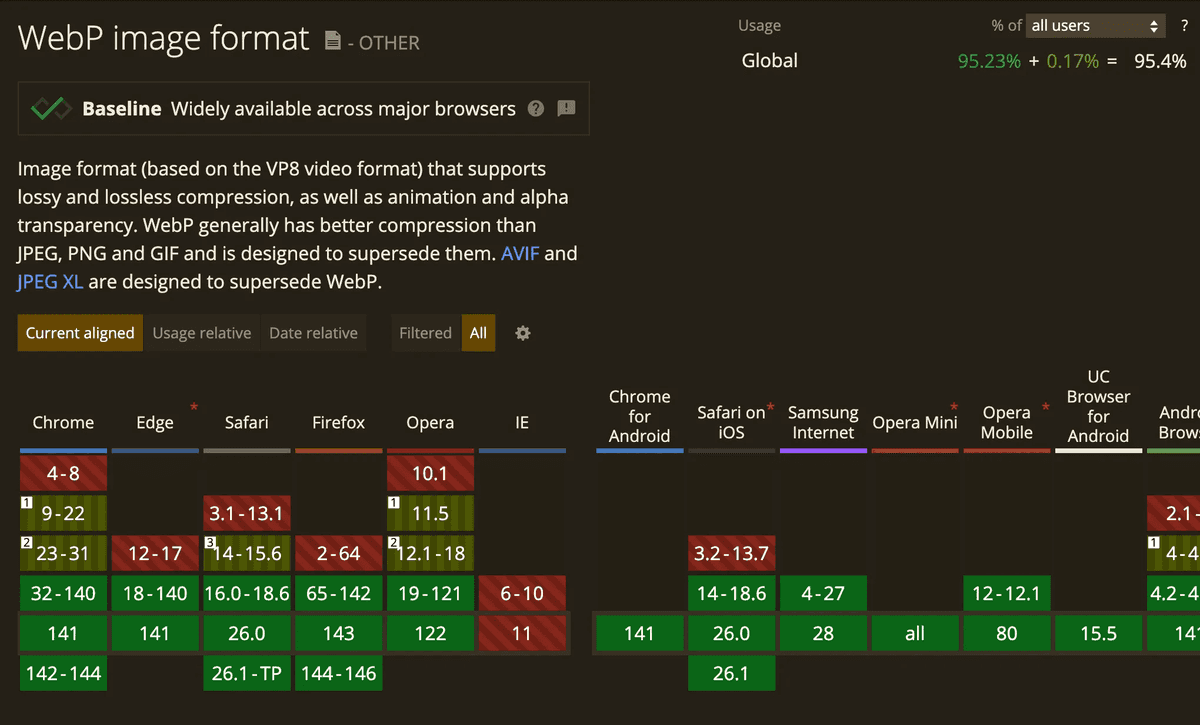This screenshot has height=725, width=1200.
Task: Select the All browsers tab
Action: (x=478, y=333)
